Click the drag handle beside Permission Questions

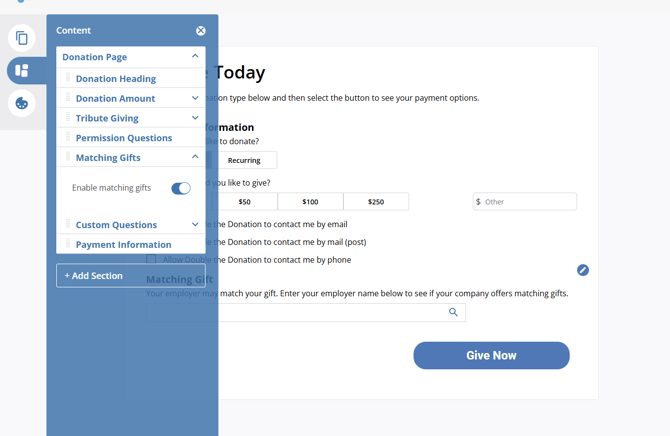pyautogui.click(x=68, y=138)
